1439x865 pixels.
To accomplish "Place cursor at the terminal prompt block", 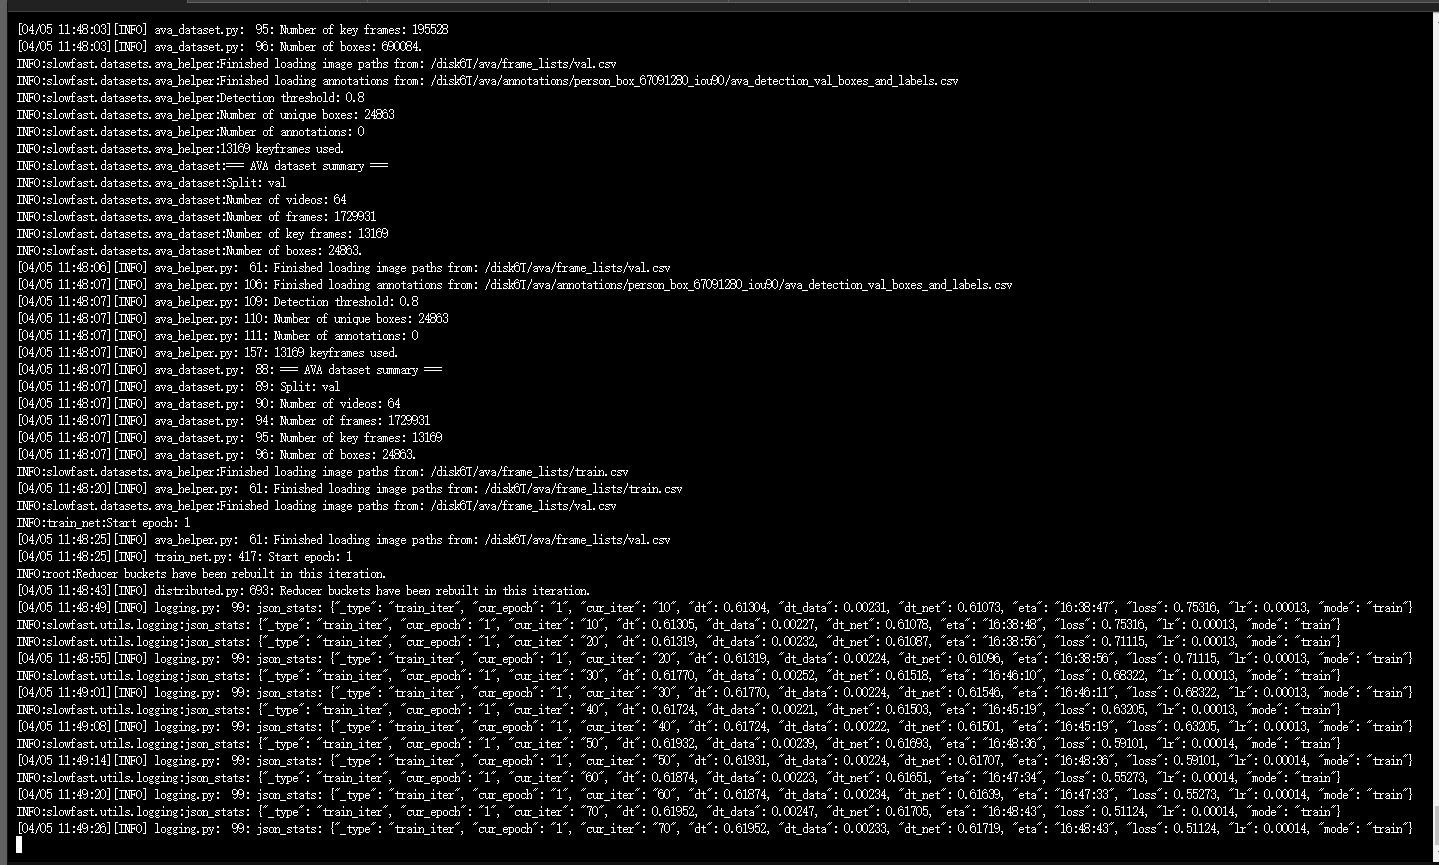I will click(20, 846).
